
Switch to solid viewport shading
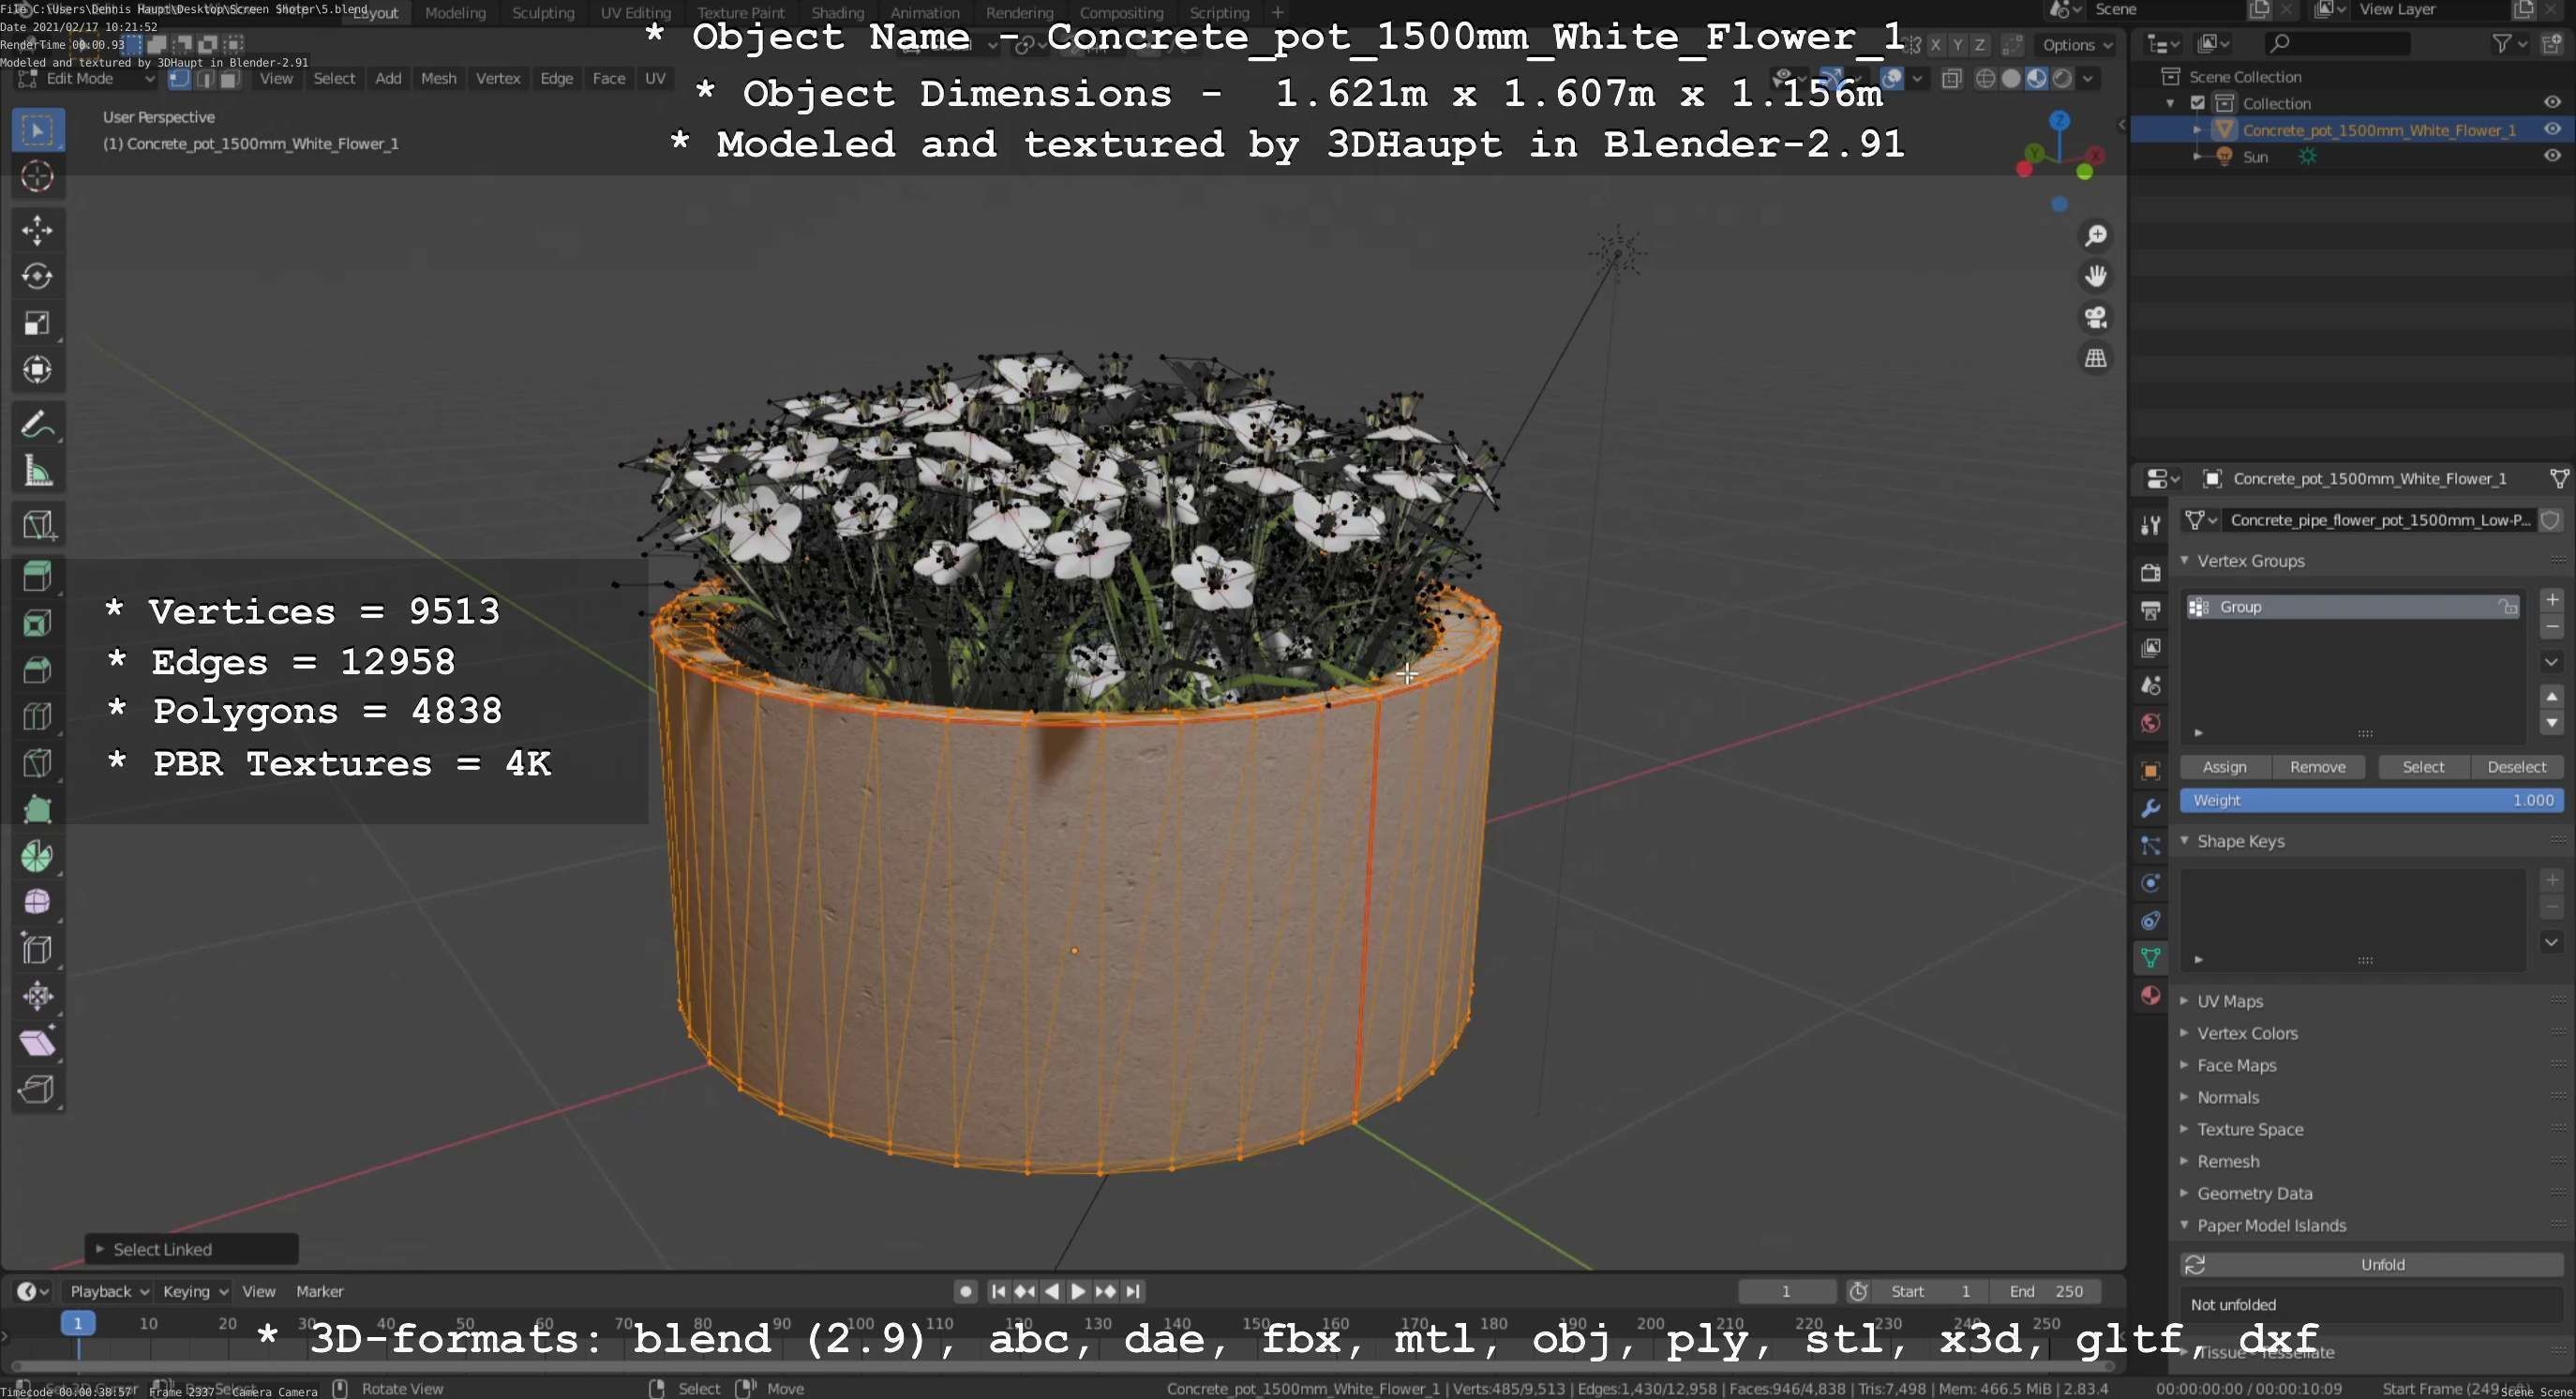click(x=2011, y=79)
